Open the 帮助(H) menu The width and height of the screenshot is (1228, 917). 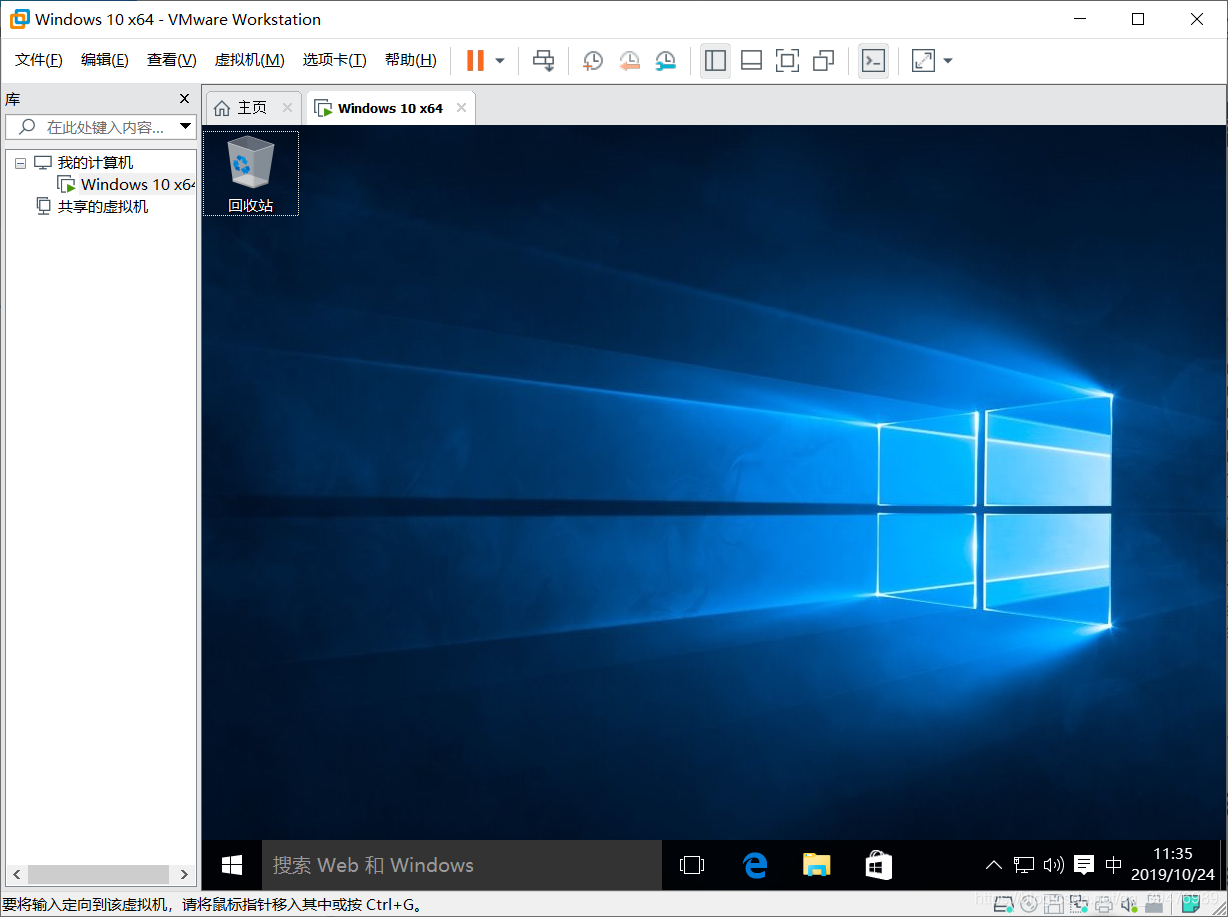[410, 60]
